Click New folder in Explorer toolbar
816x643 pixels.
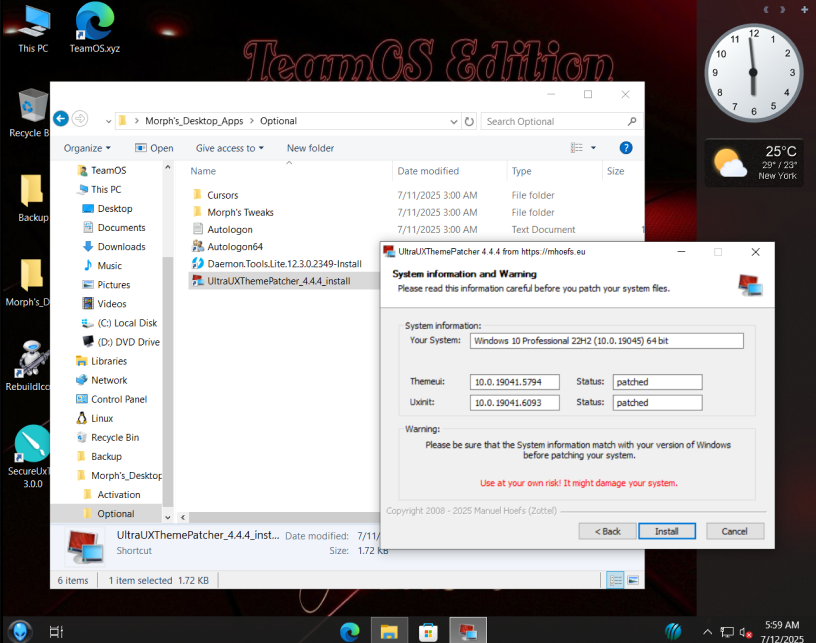point(310,148)
